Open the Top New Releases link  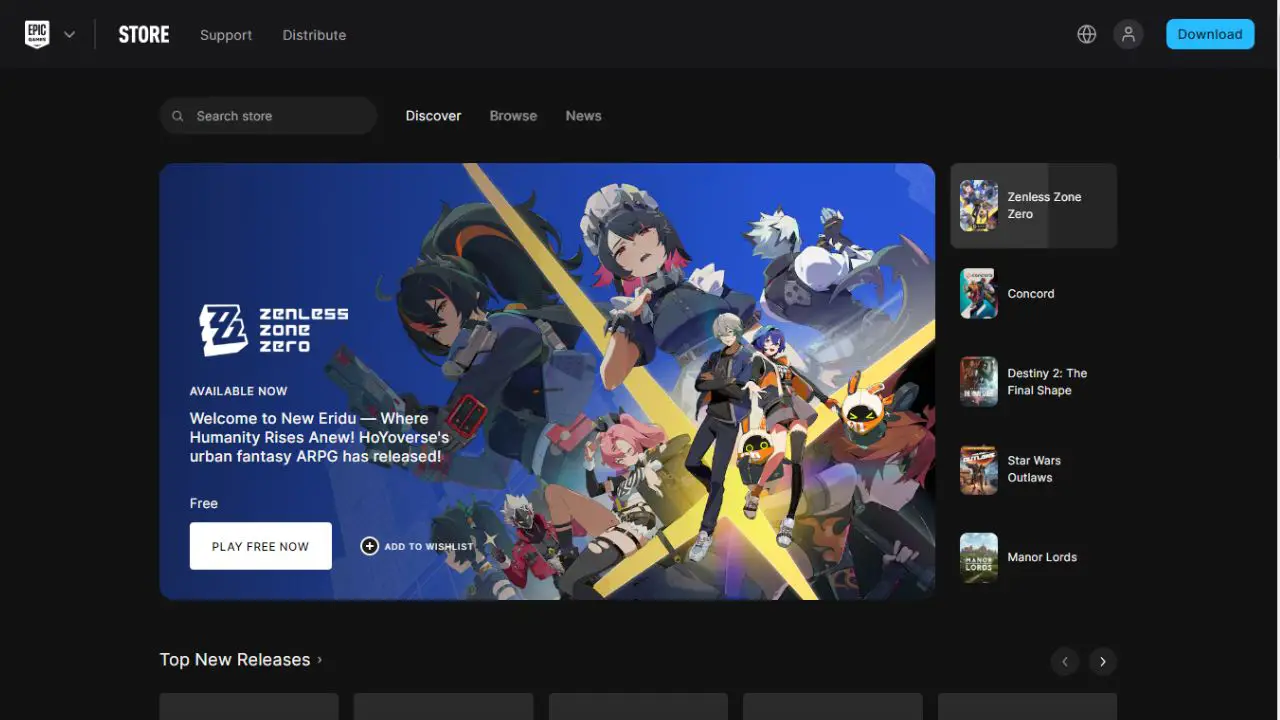241,660
